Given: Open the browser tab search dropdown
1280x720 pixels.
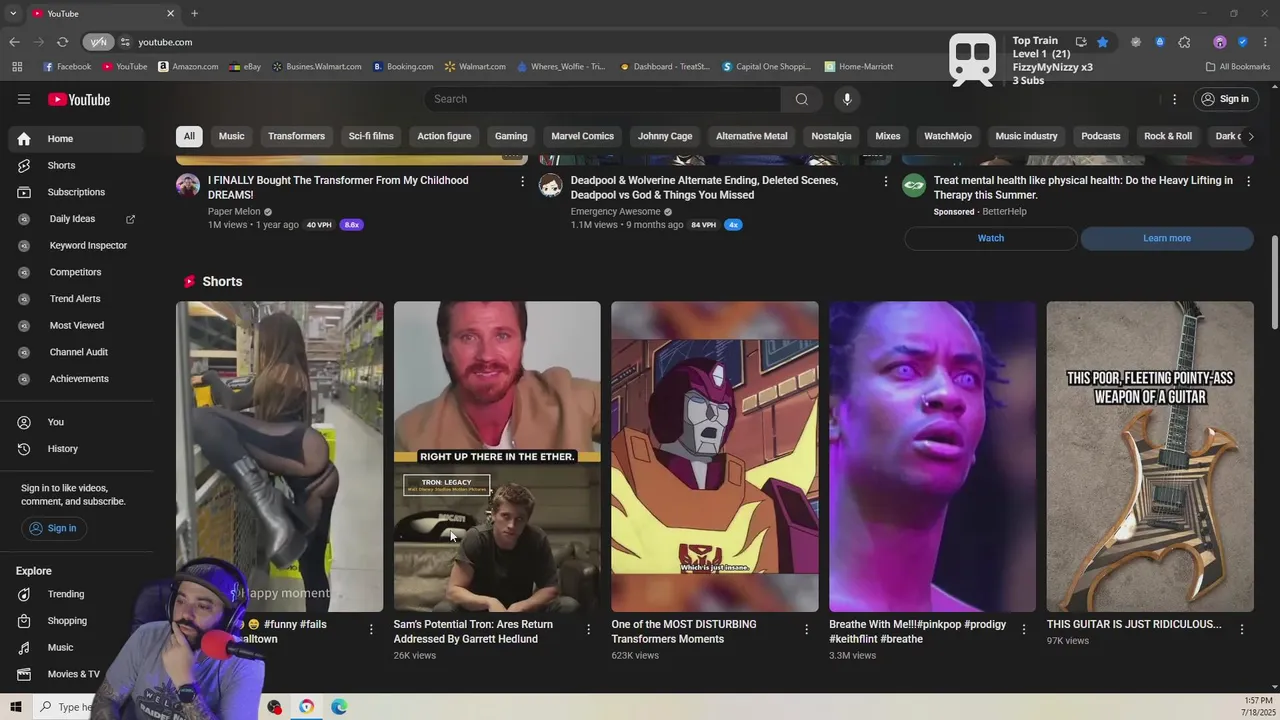Looking at the screenshot, I should (x=13, y=13).
